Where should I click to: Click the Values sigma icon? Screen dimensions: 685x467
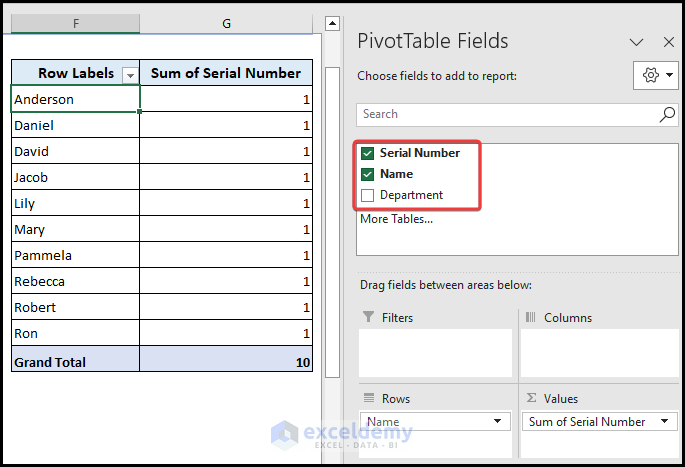click(x=531, y=398)
